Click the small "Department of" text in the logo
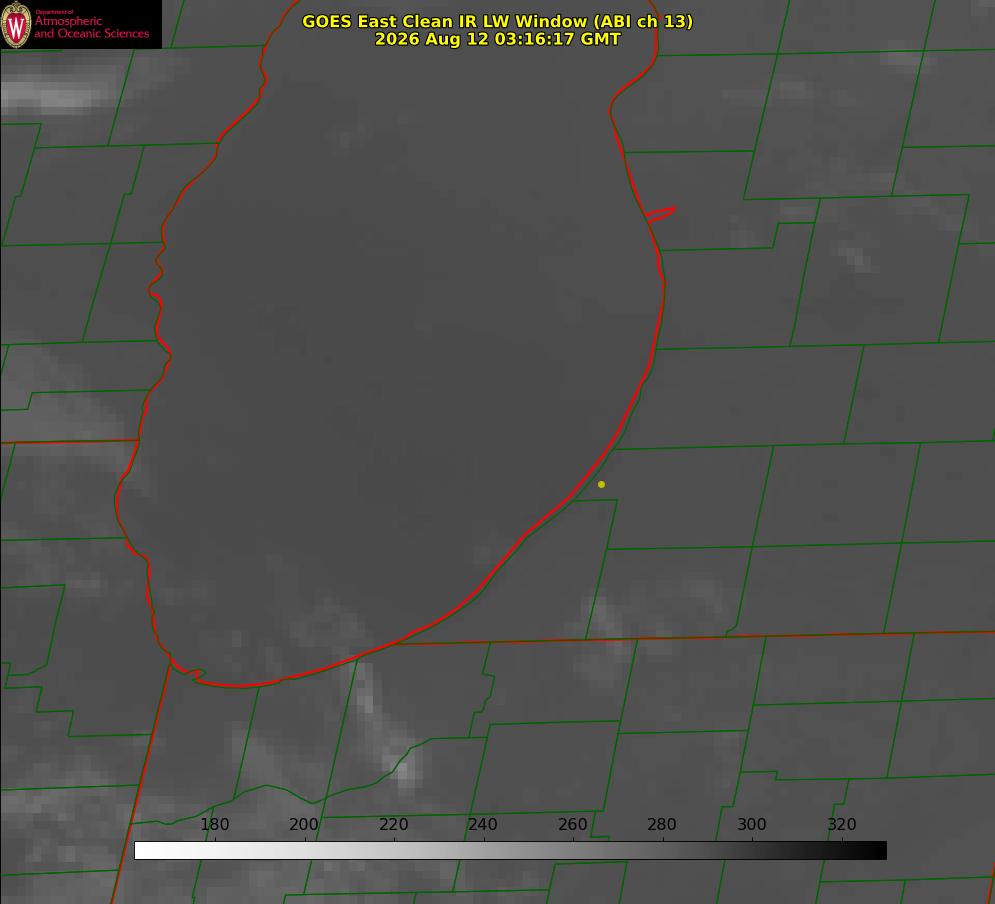This screenshot has width=995, height=904. pyautogui.click(x=54, y=12)
